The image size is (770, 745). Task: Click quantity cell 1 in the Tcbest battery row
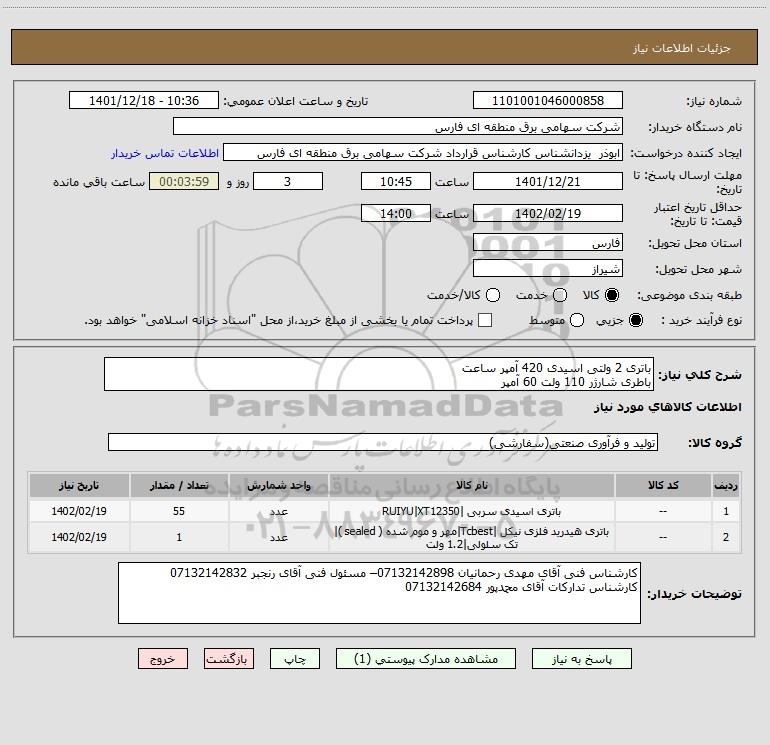(179, 537)
